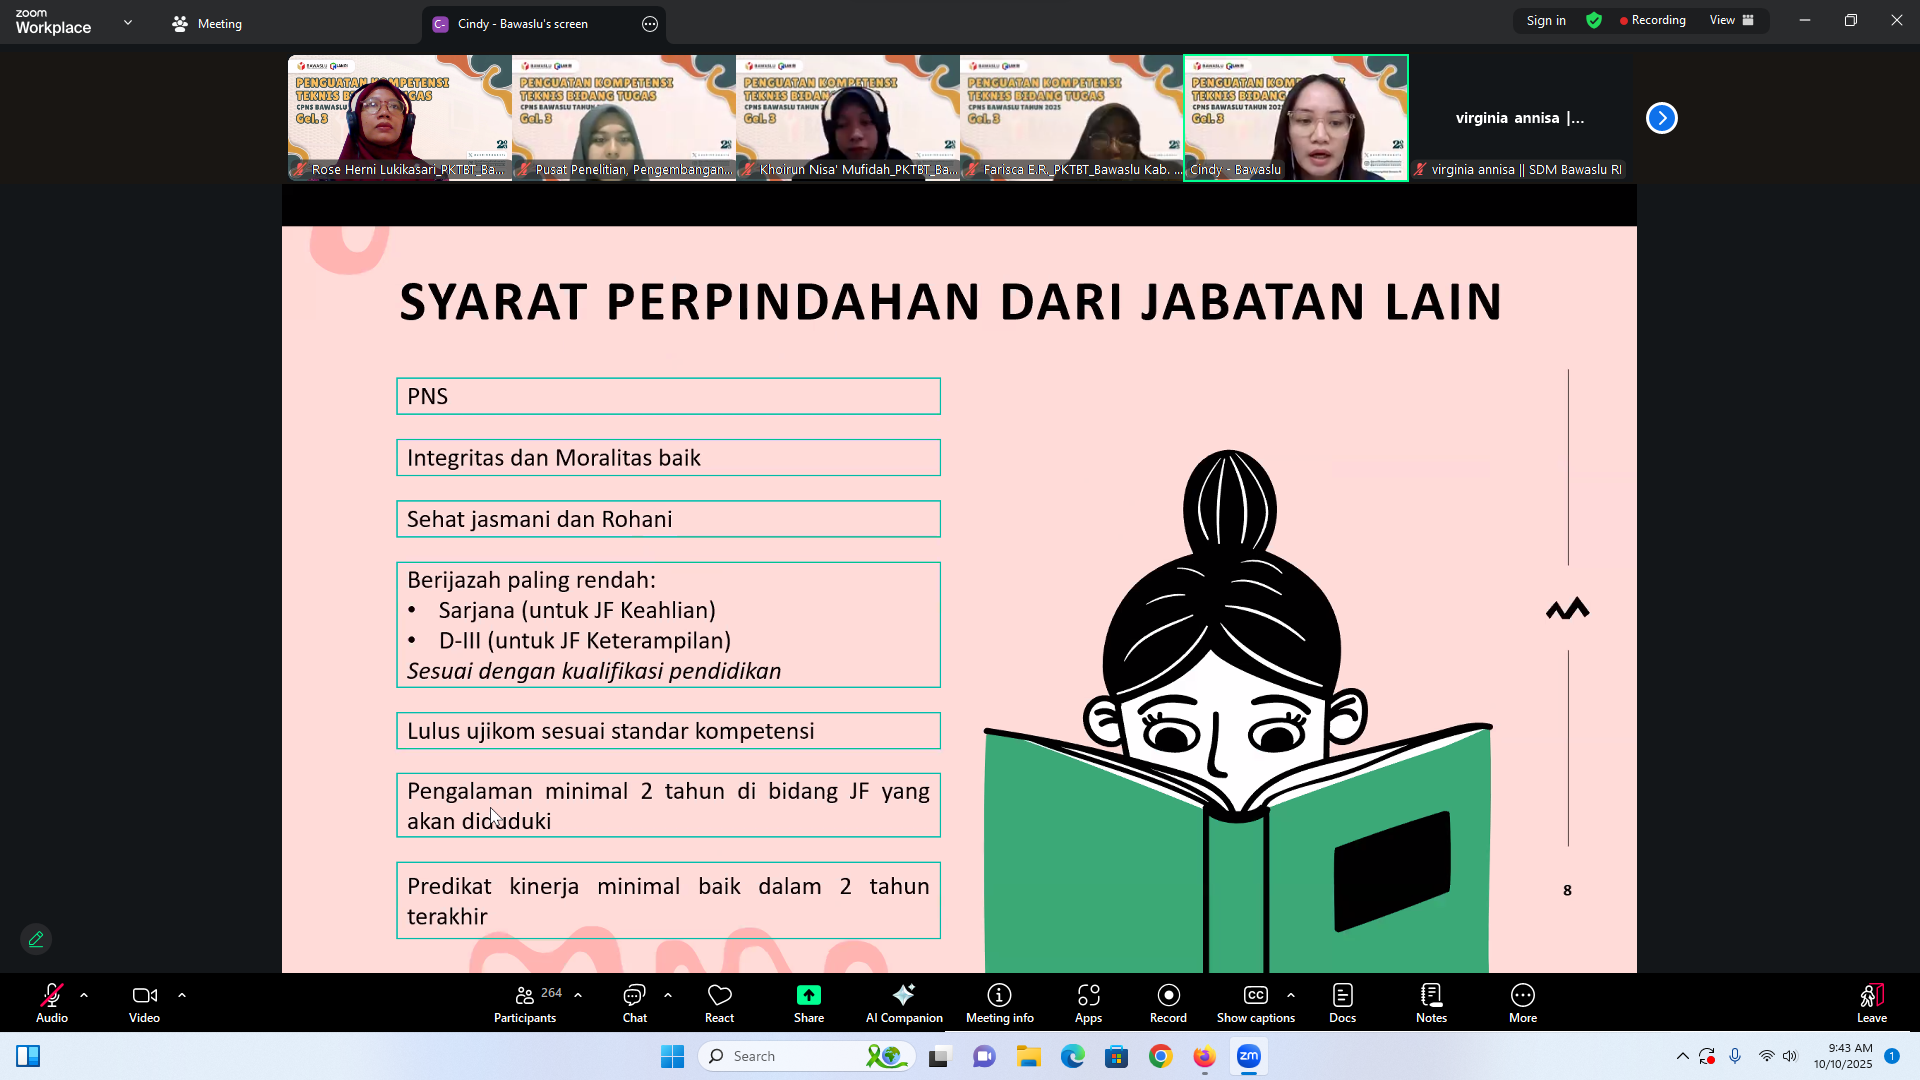Click the next participants arrow
Image resolution: width=1920 pixels, height=1080 pixels.
click(1662, 117)
